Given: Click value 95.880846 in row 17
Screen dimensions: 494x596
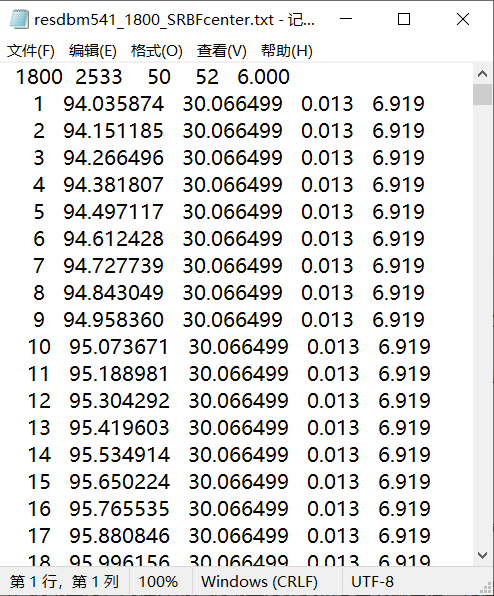Looking at the screenshot, I should (x=119, y=536).
